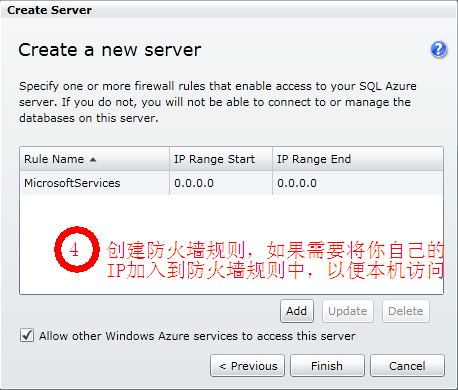The height and width of the screenshot is (390, 458).
Task: Sort by the IP Range End column header
Action: (x=358, y=159)
